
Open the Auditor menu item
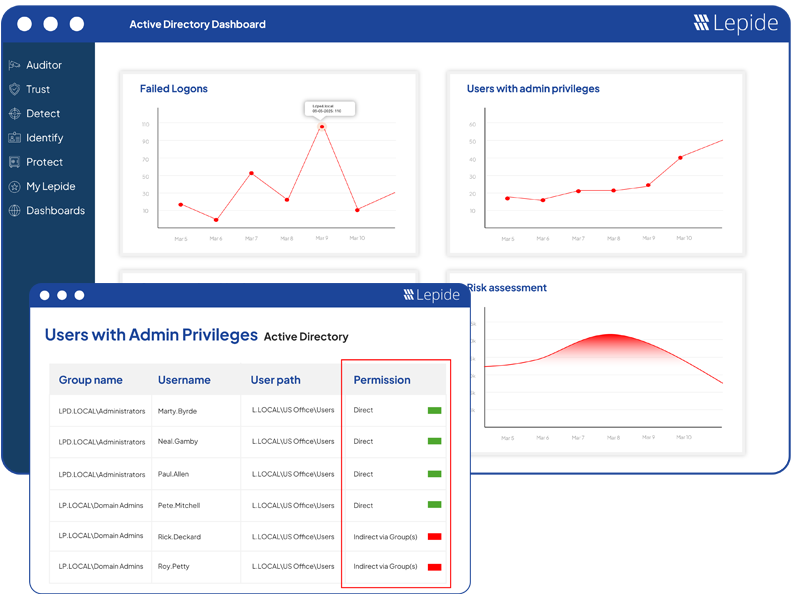pos(44,65)
